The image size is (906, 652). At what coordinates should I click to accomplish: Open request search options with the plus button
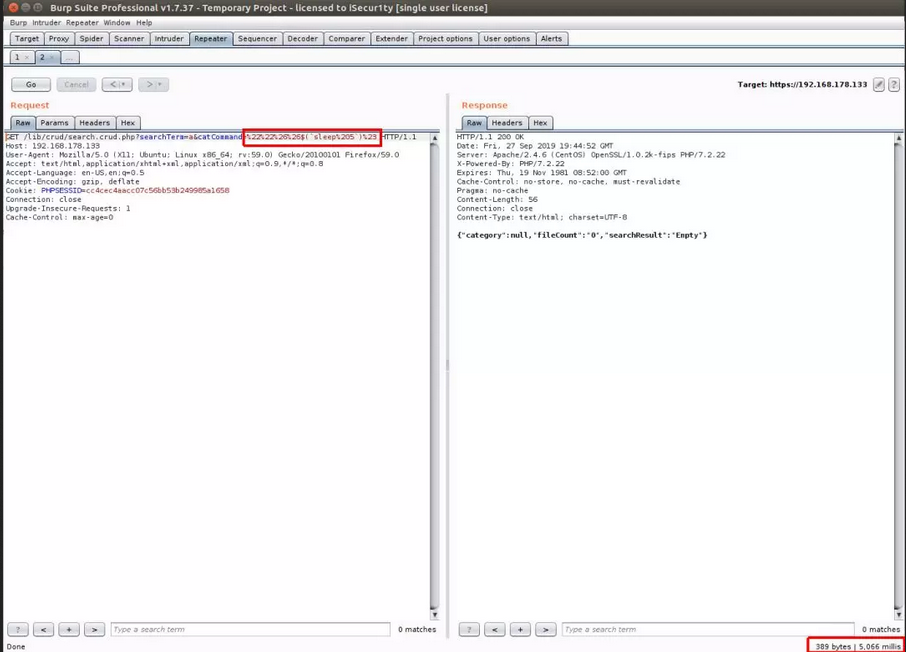pos(68,630)
